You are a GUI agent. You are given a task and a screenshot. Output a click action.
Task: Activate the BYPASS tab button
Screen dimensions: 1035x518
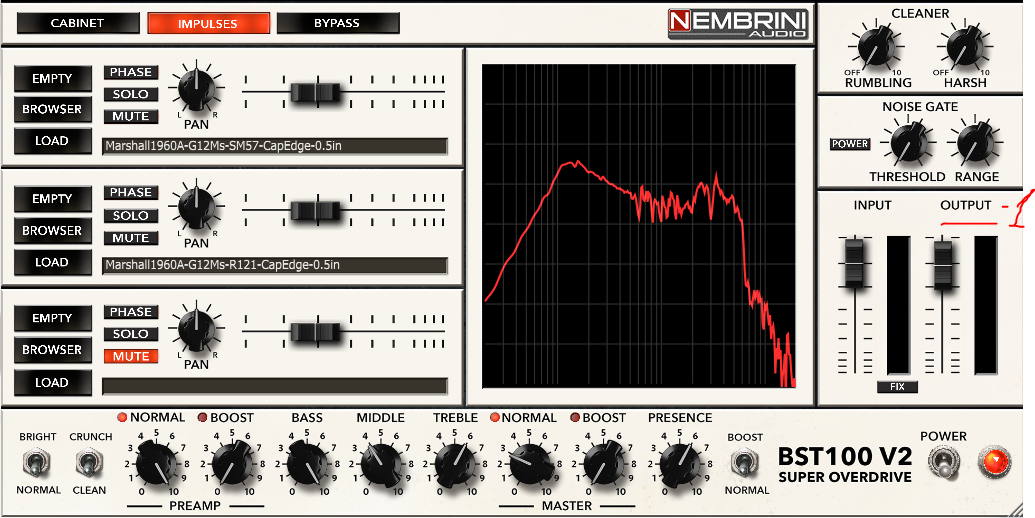pyautogui.click(x=337, y=23)
